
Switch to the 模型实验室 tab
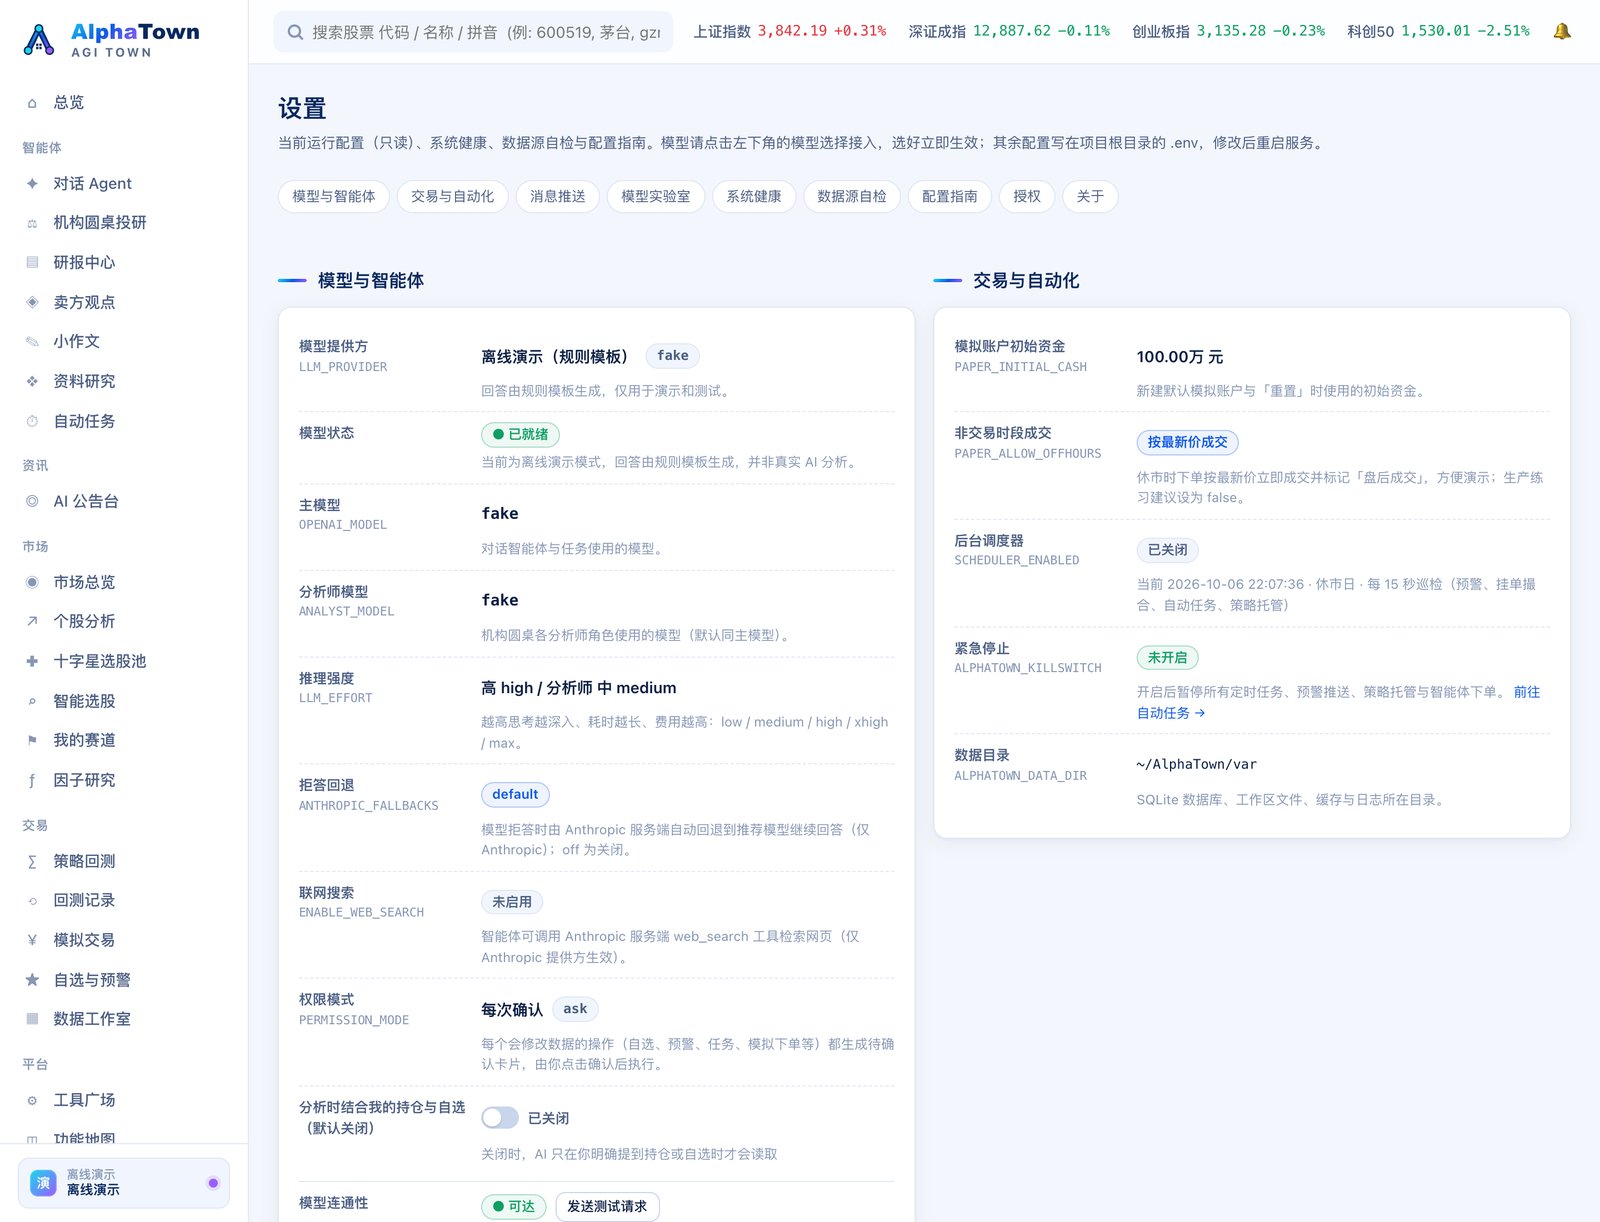[x=655, y=197]
